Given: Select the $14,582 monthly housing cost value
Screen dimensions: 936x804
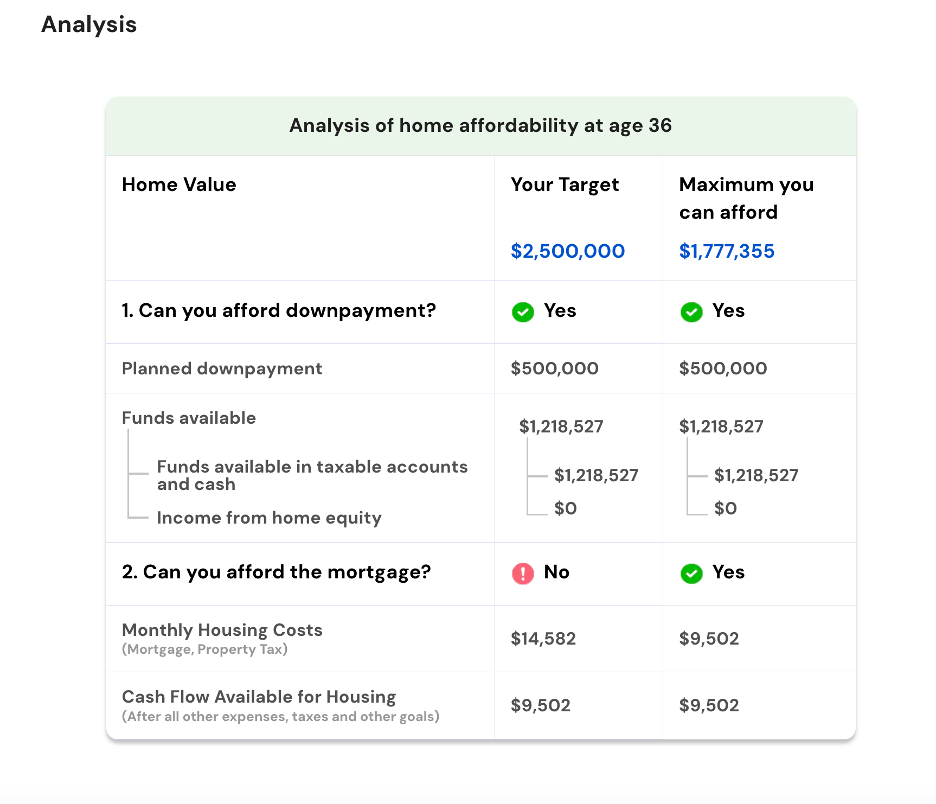Looking at the screenshot, I should point(543,639).
